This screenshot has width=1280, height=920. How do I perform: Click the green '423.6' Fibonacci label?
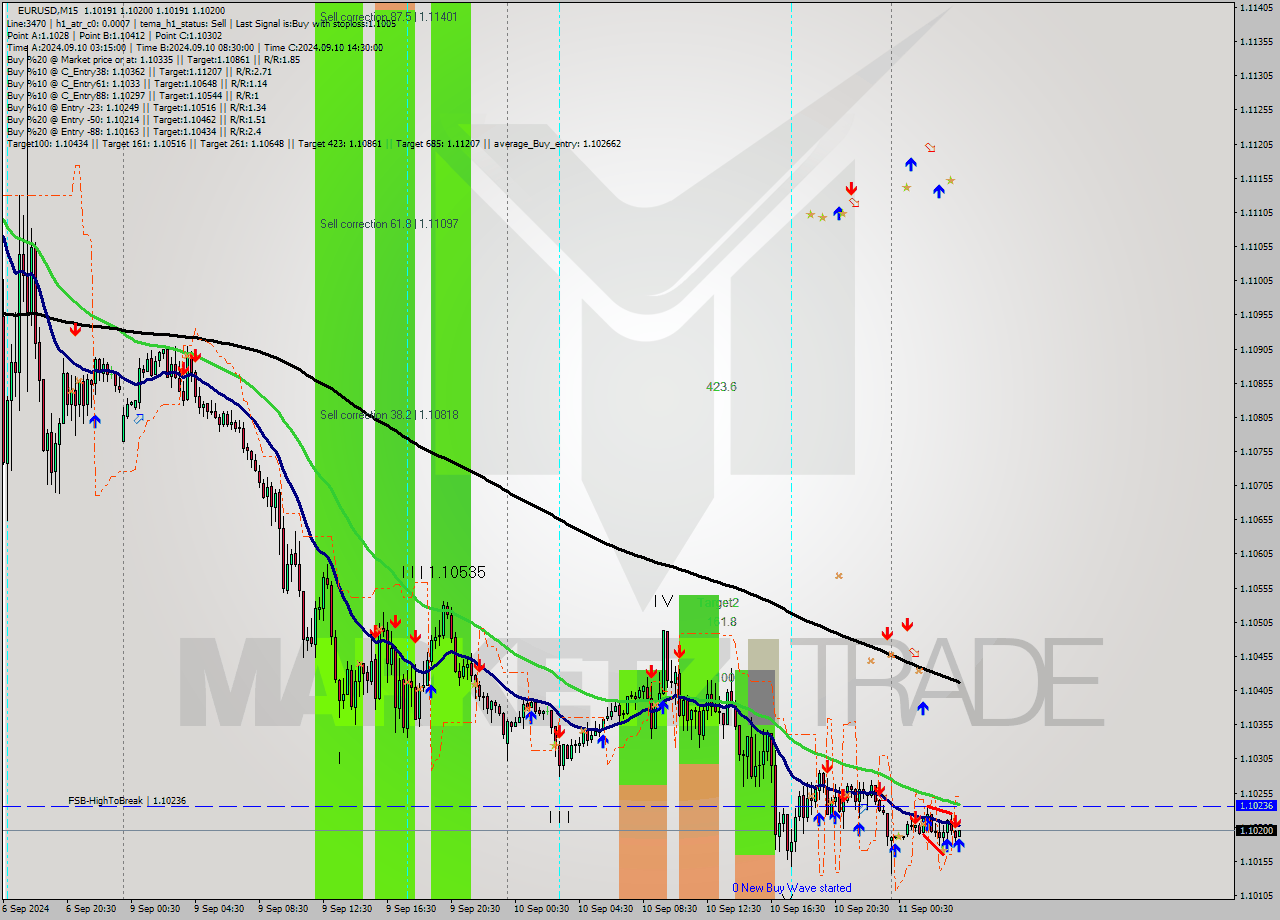tap(721, 386)
